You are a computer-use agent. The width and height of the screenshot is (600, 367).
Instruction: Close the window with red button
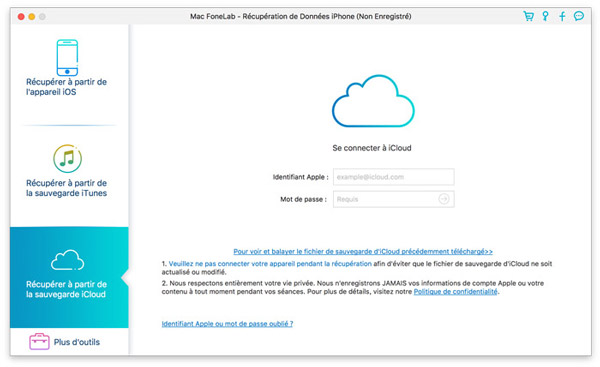tap(21, 16)
